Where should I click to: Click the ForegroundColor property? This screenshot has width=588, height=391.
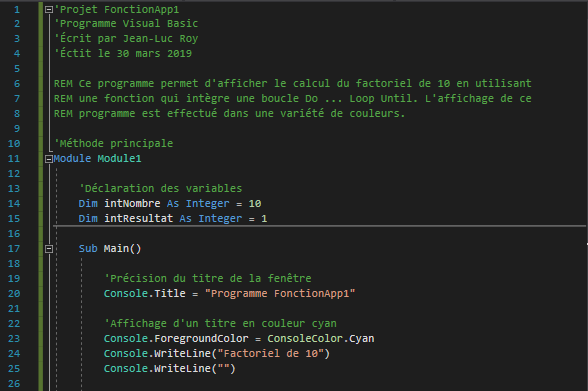[x=201, y=339]
